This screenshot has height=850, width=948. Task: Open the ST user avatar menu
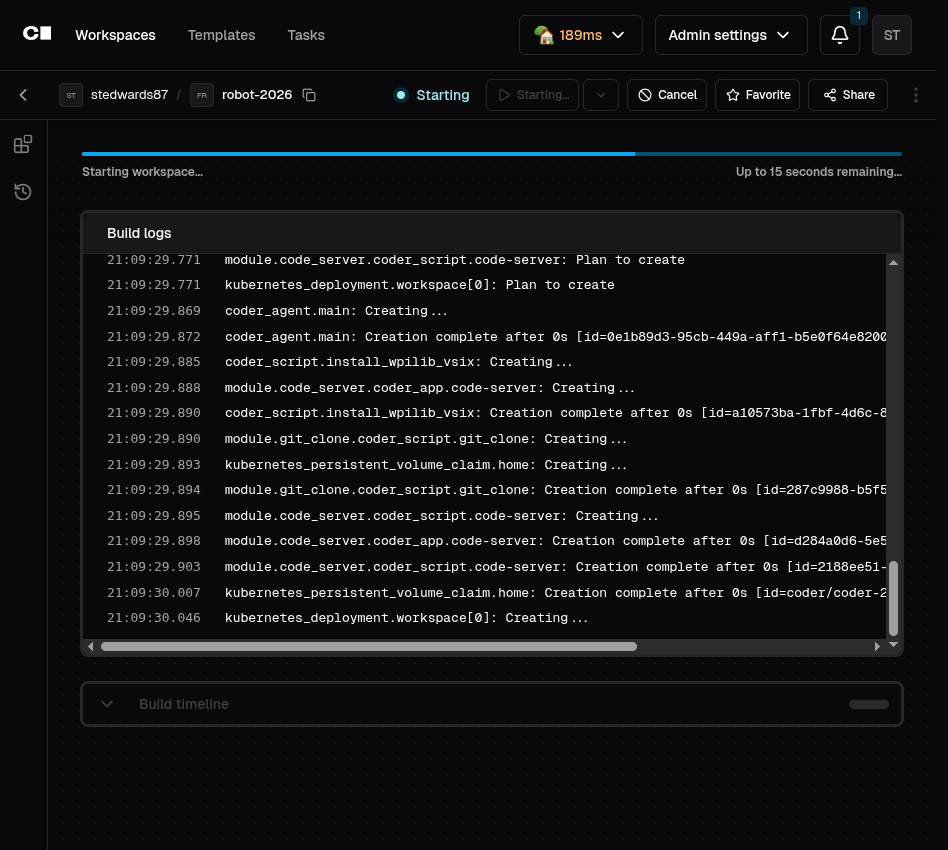891,35
